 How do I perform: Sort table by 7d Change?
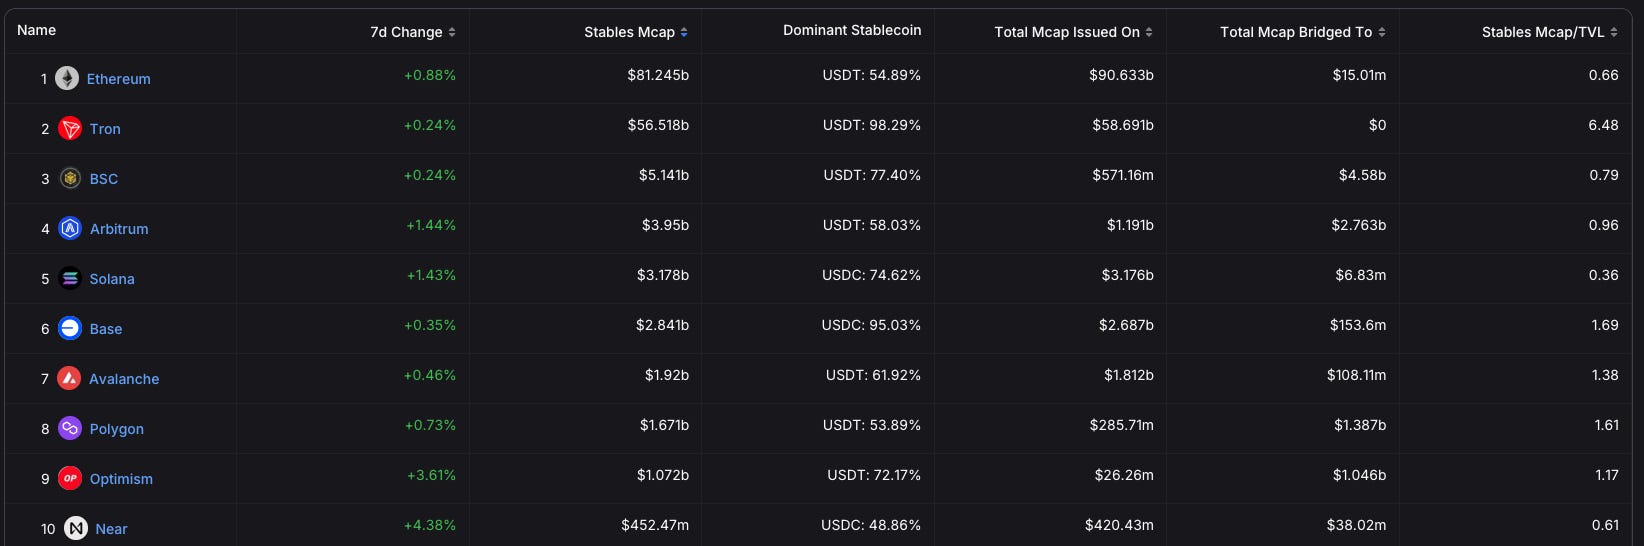412,32
